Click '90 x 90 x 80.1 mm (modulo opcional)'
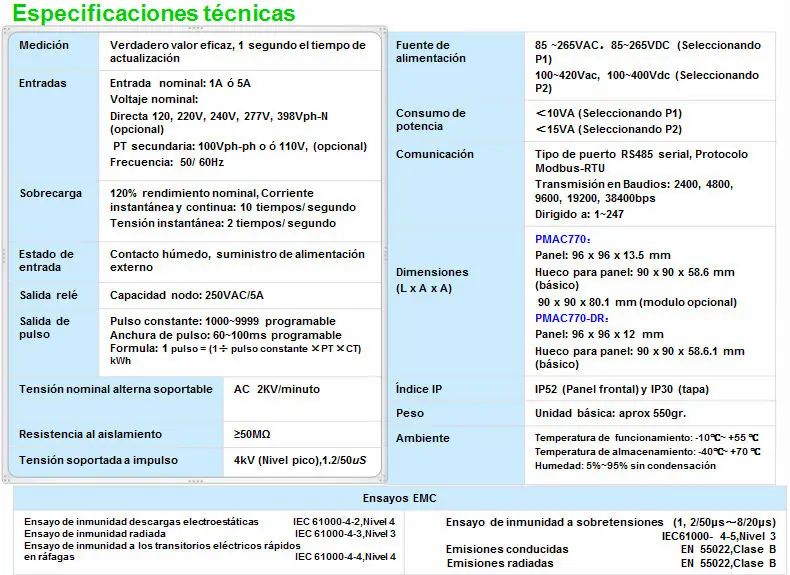 click(637, 302)
